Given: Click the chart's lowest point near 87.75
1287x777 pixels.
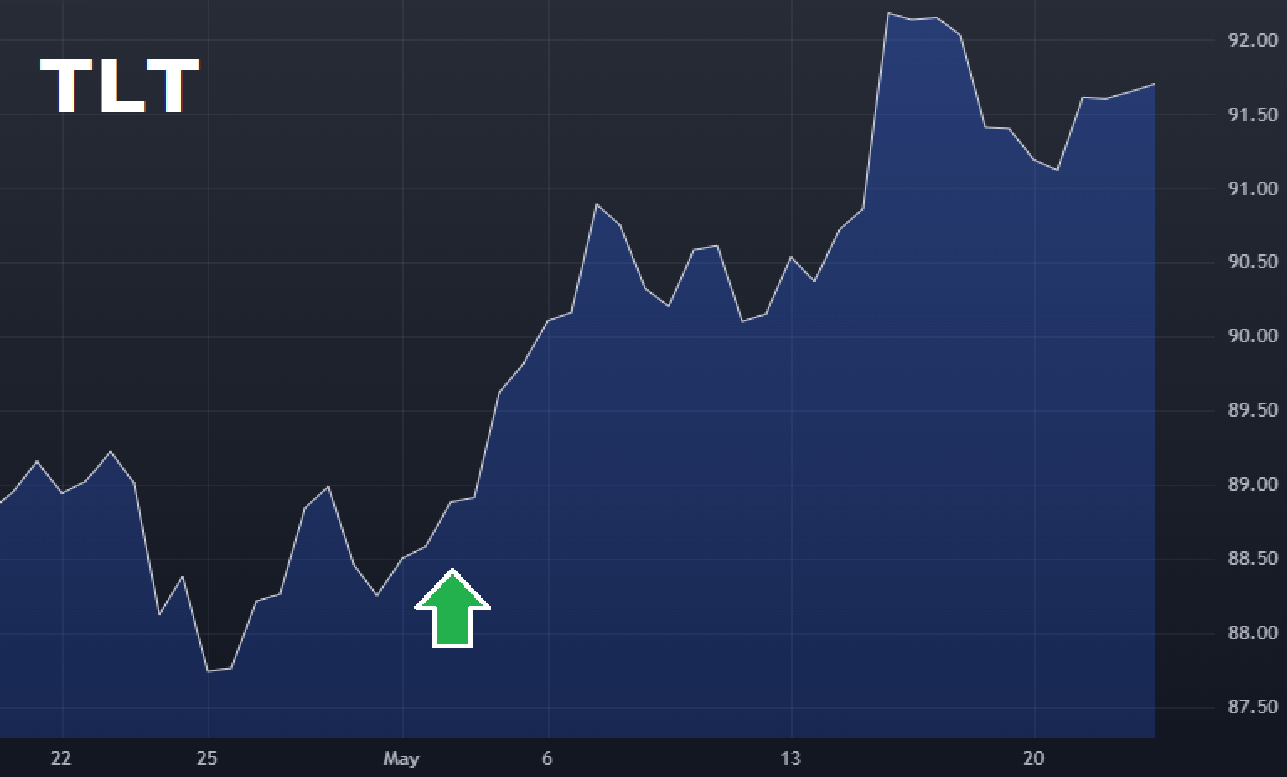Looking at the screenshot, I should click(x=208, y=671).
